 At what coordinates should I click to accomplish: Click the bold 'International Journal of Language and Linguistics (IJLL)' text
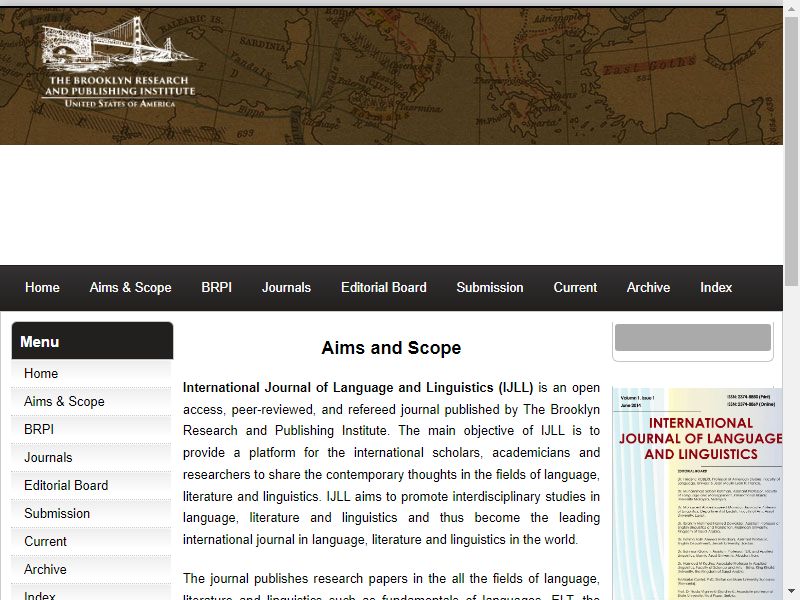358,388
